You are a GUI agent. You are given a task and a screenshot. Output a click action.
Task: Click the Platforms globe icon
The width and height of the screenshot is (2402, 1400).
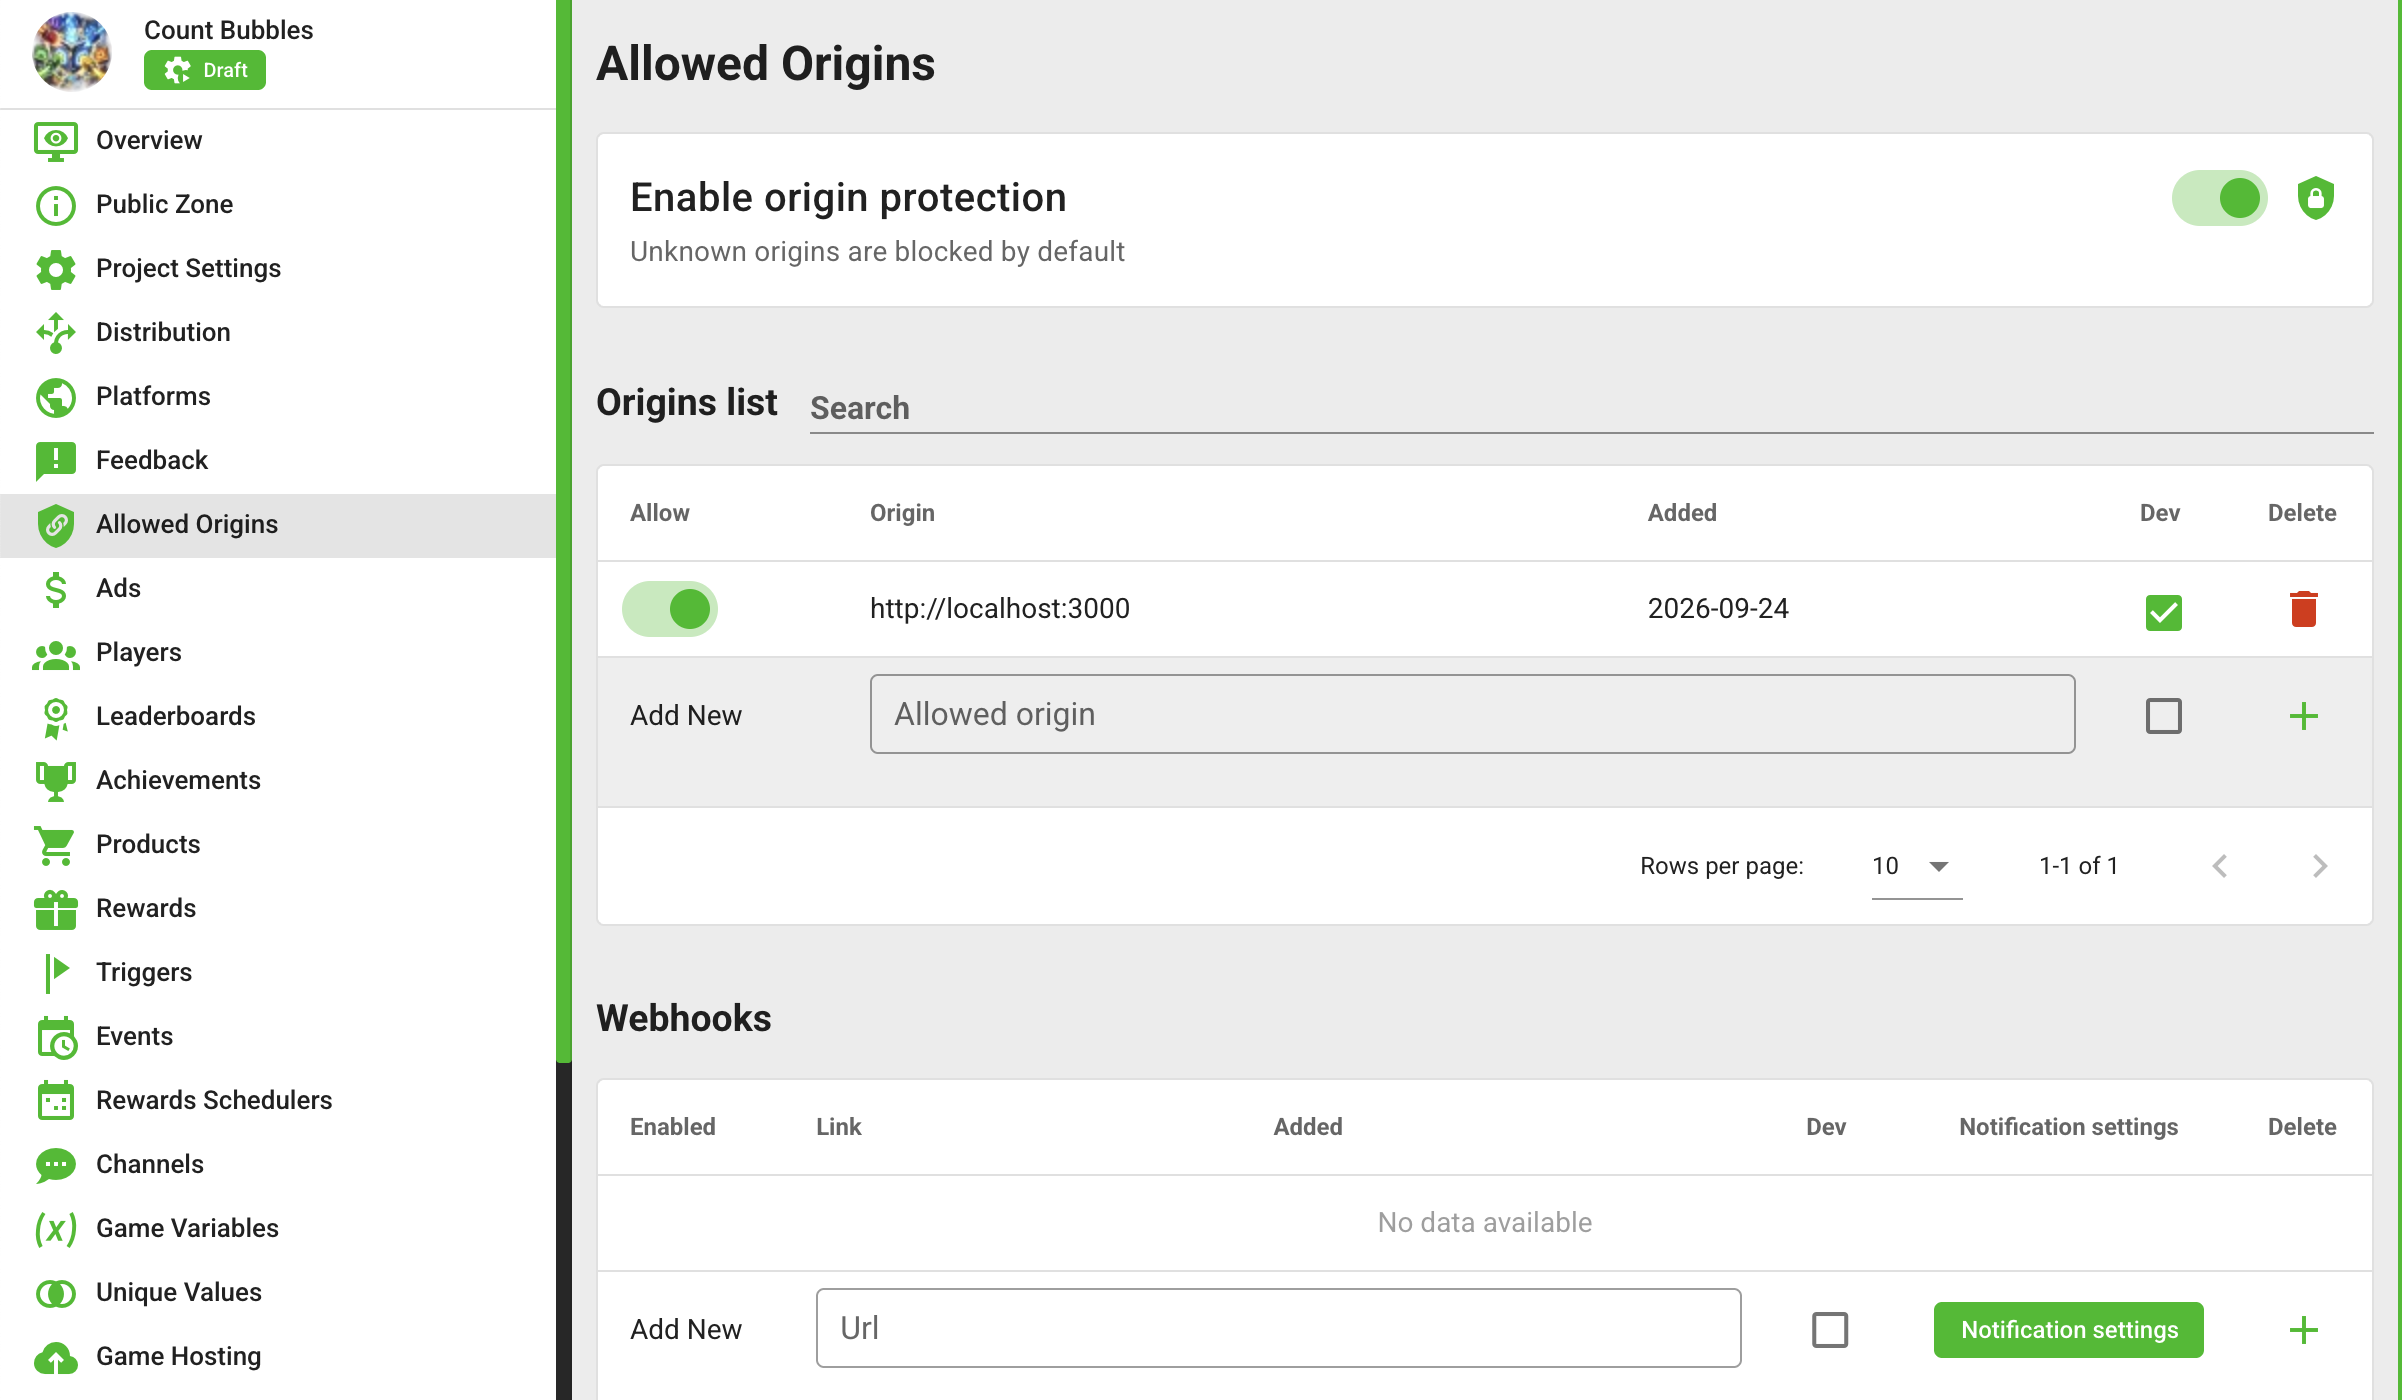coord(56,397)
